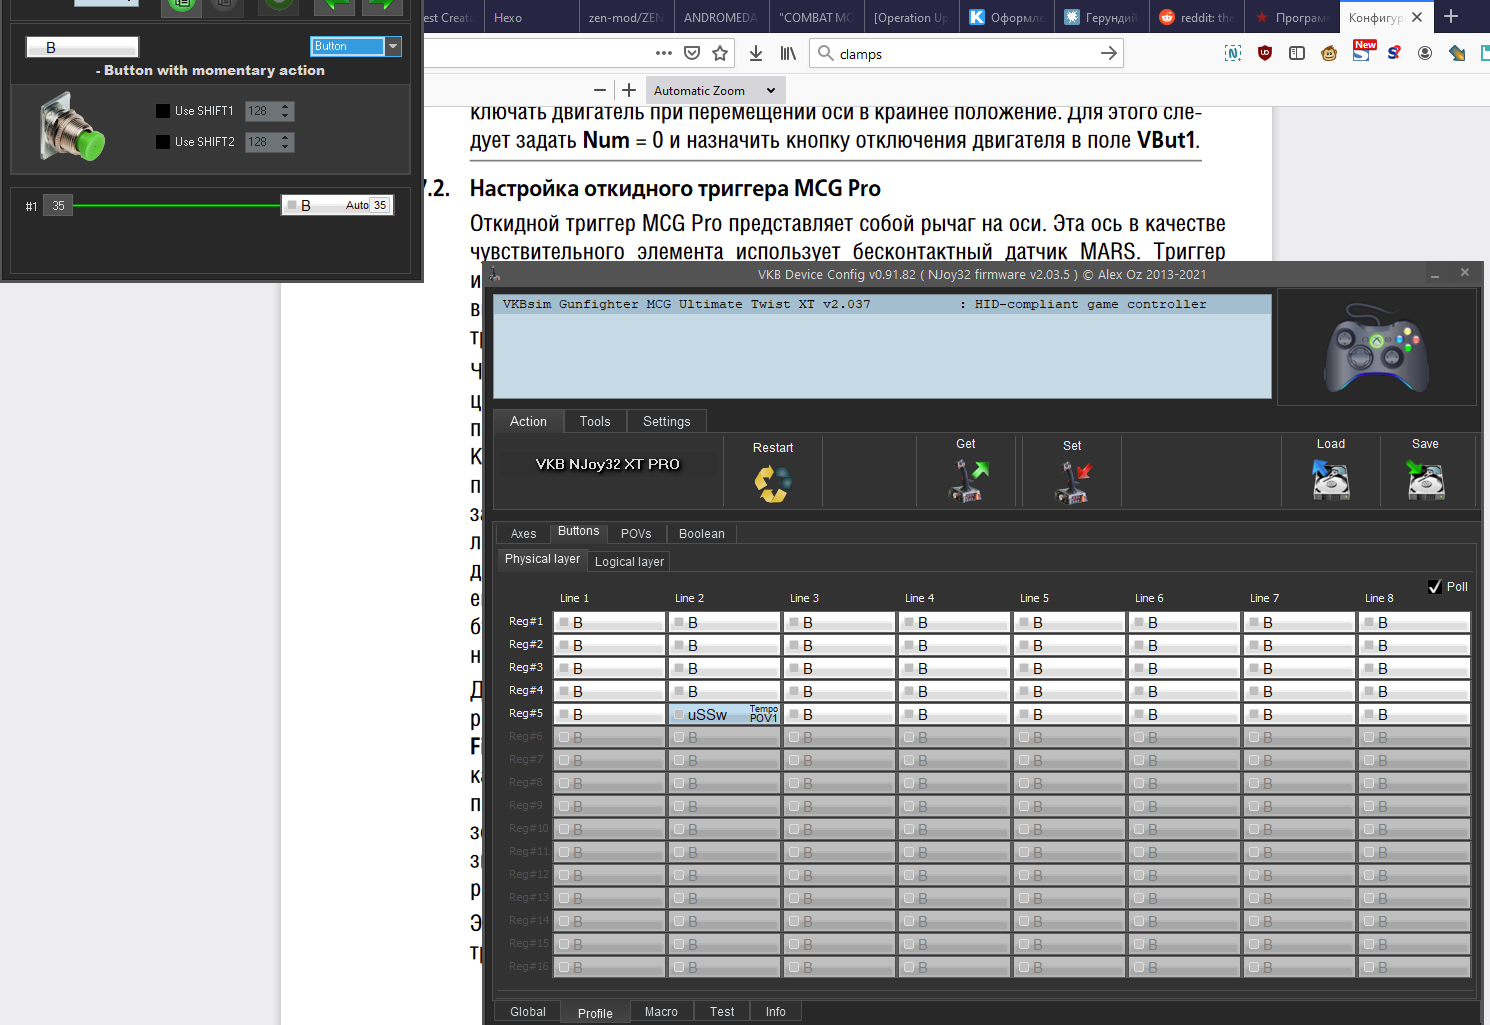Zoom out the PDF with minus

click(599, 90)
